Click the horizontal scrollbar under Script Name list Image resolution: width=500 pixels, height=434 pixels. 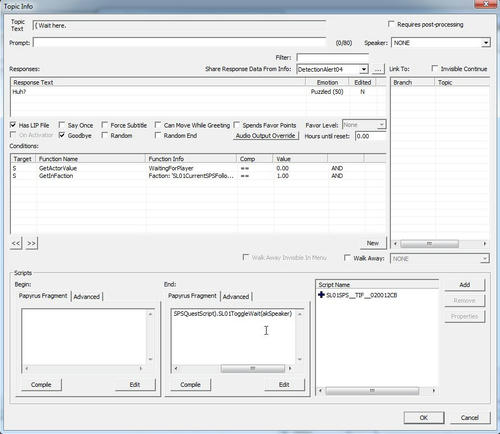(x=377, y=390)
